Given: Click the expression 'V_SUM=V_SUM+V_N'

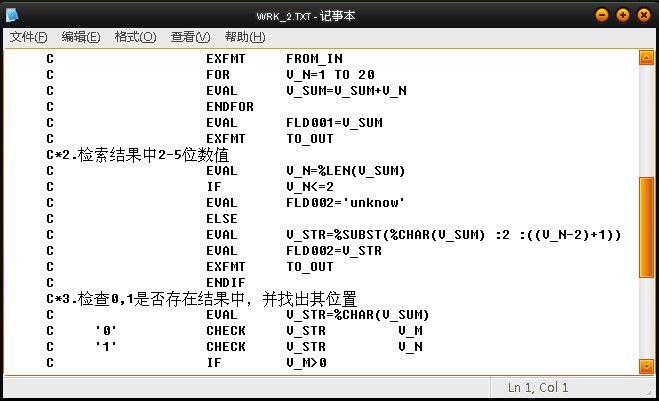Looking at the screenshot, I should point(346,91).
